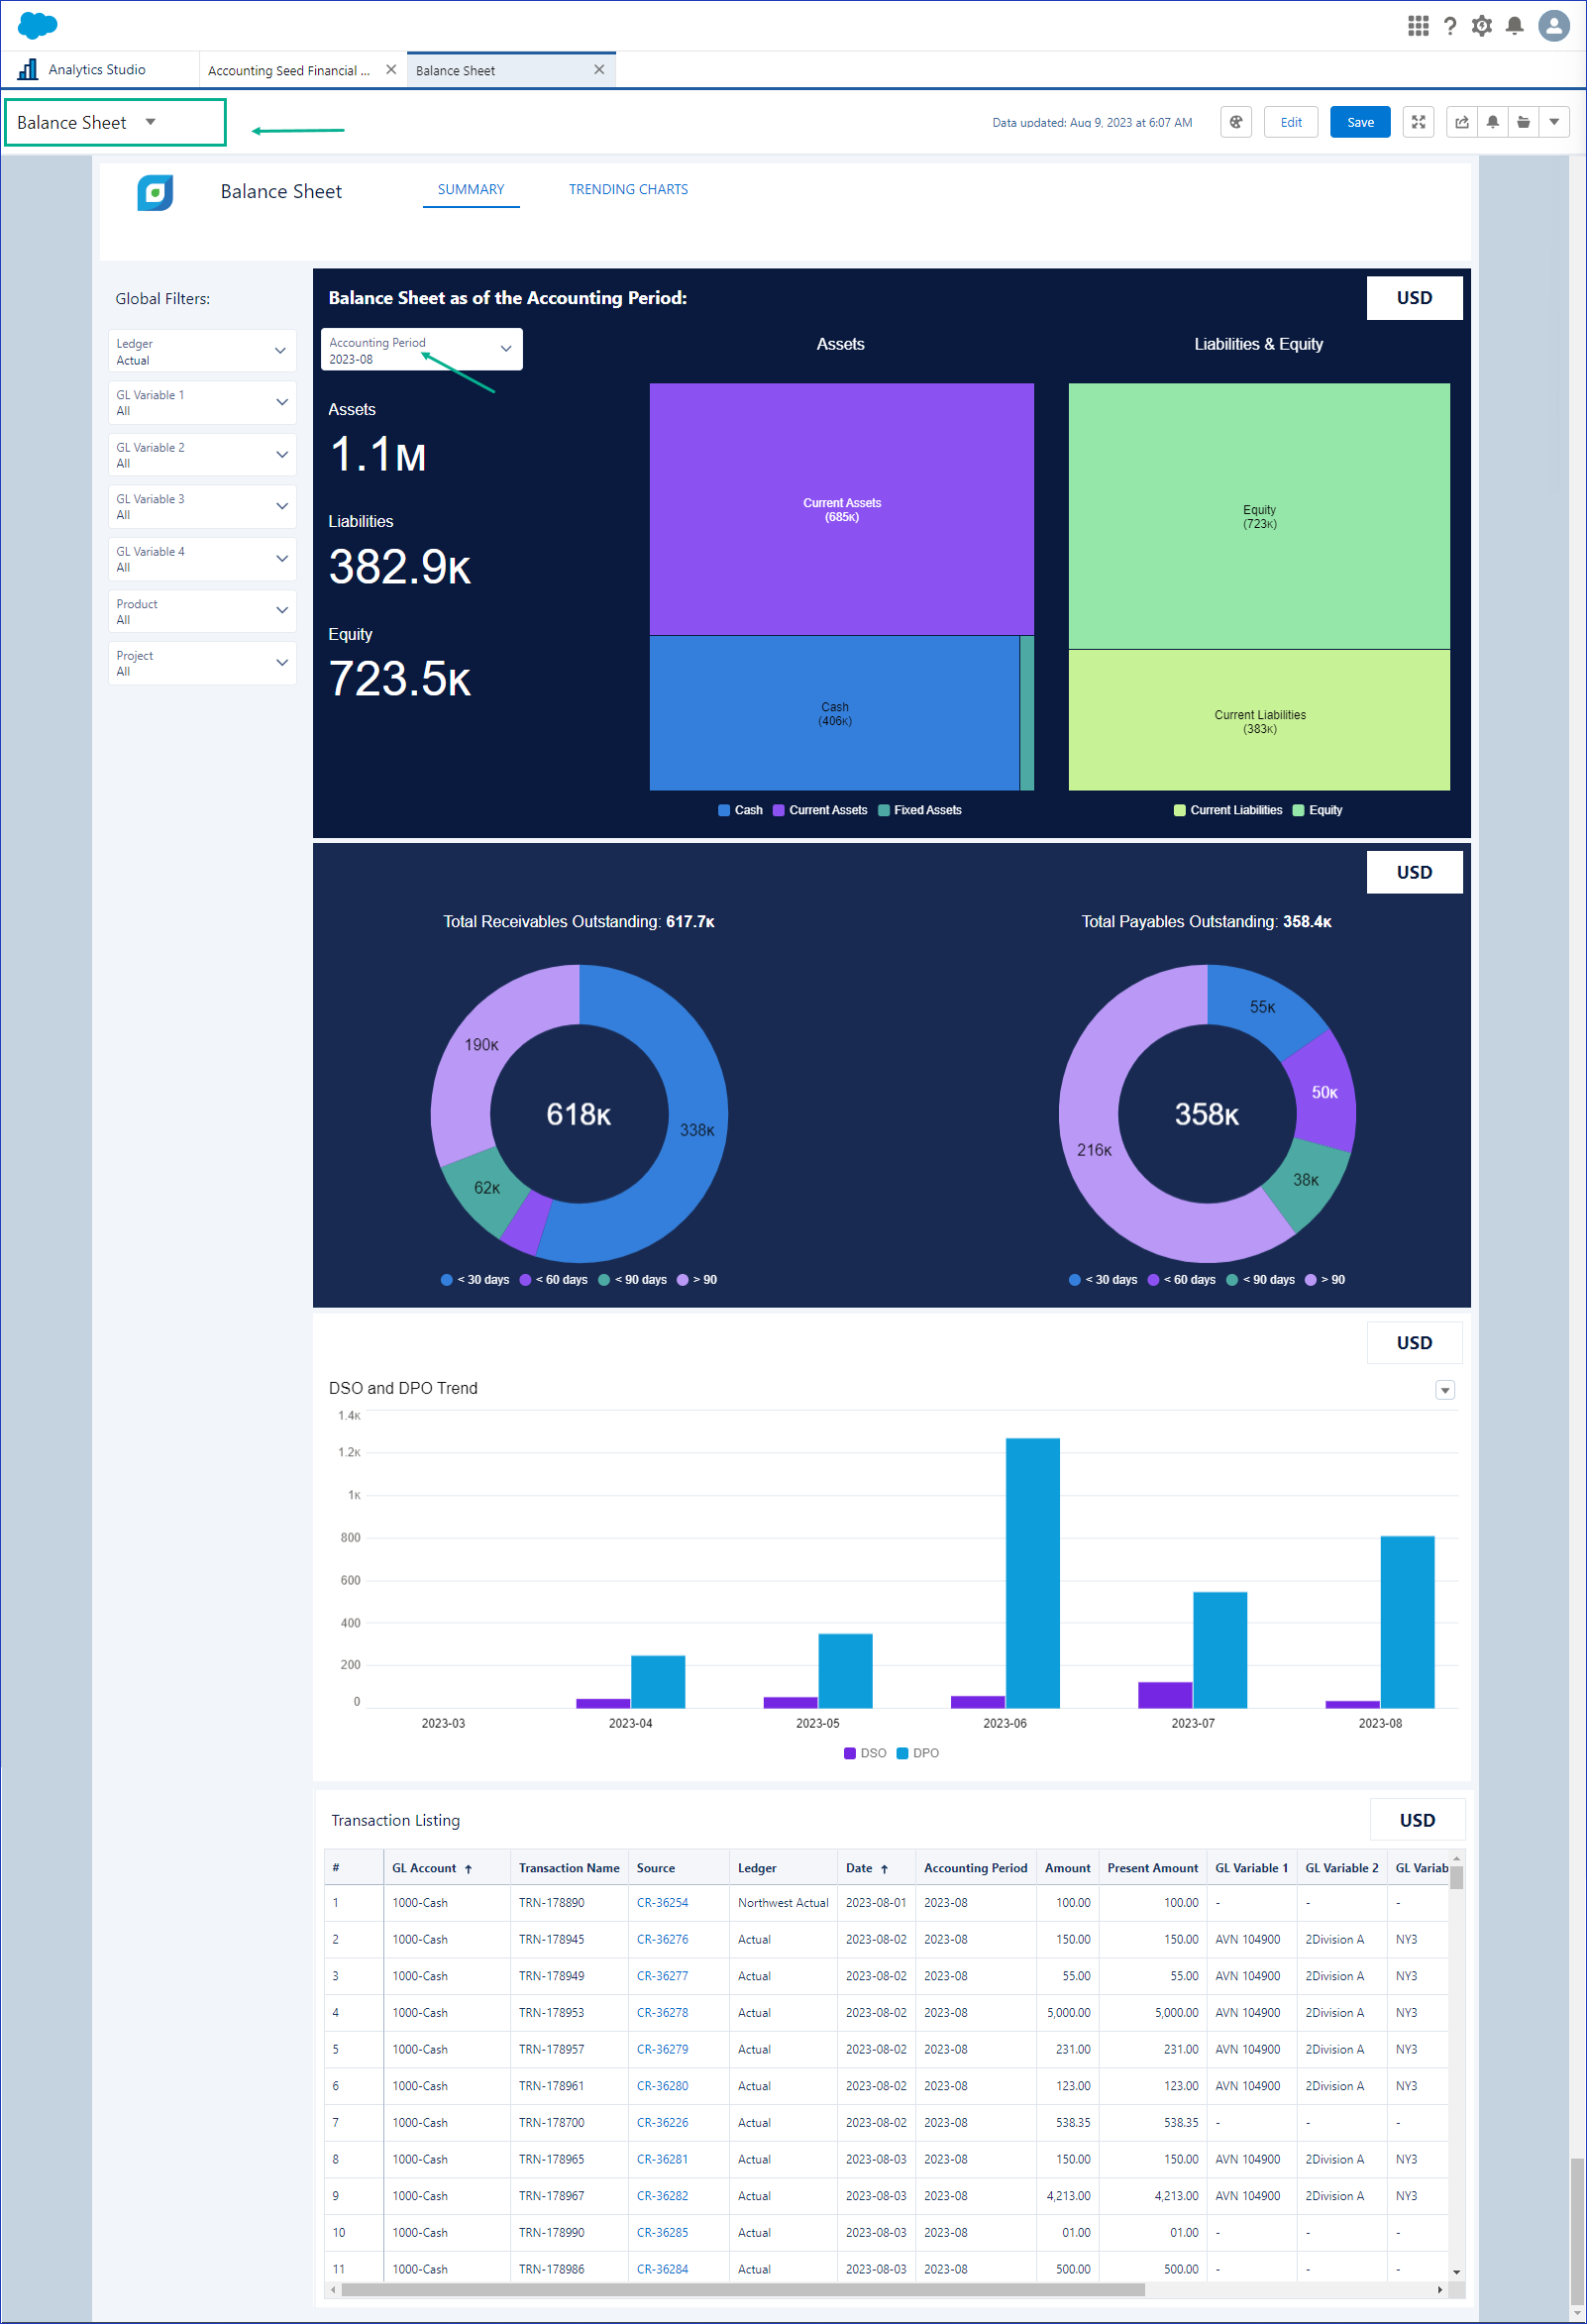Image resolution: width=1587 pixels, height=2324 pixels.
Task: Expand the Accounting Period 2023-08 dropdown
Action: click(421, 350)
